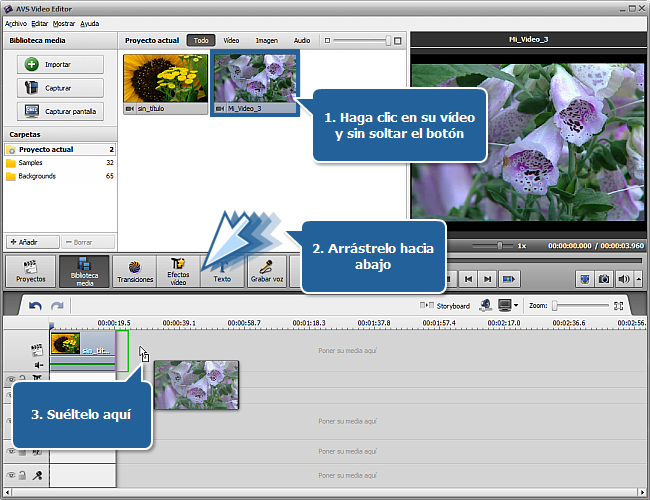
Task: Open the Transiciones panel
Action: [x=133, y=270]
